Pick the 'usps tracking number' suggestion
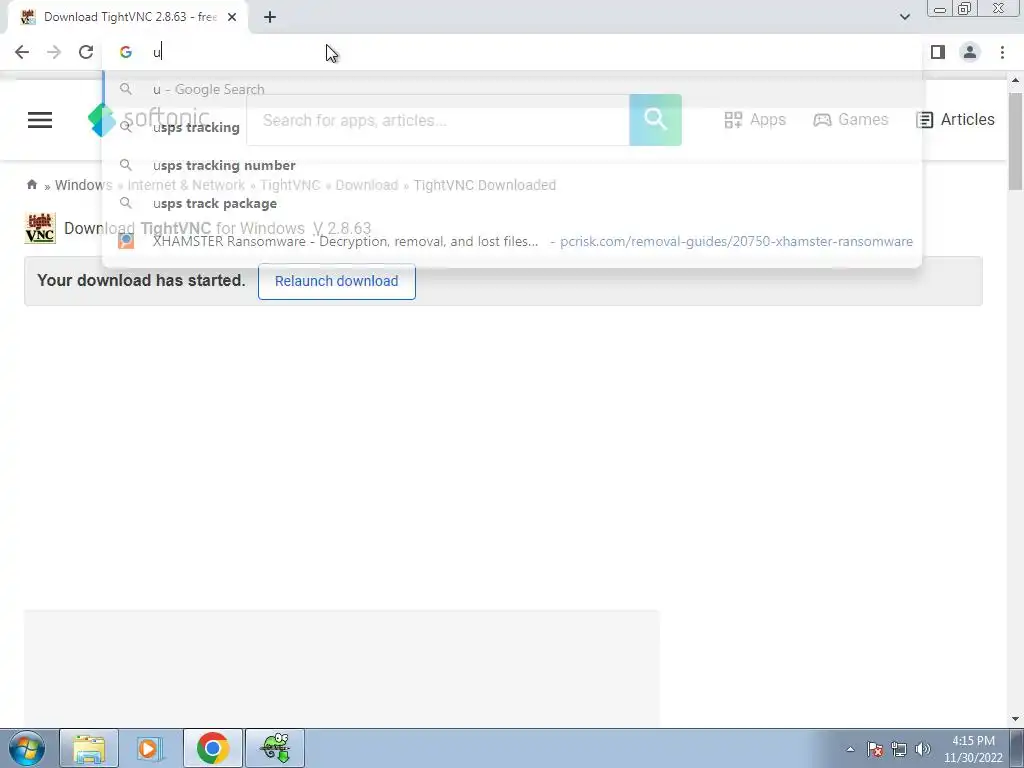The image size is (1024, 768). coord(513,165)
